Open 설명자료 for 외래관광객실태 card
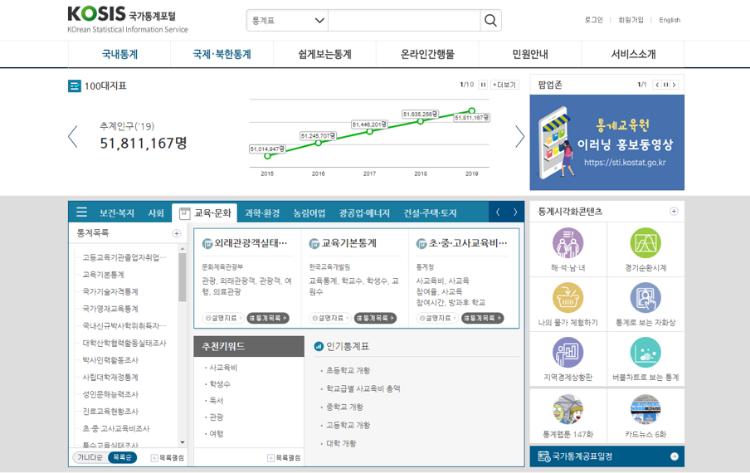Viewport: 750px width, 473px height. pyautogui.click(x=222, y=318)
